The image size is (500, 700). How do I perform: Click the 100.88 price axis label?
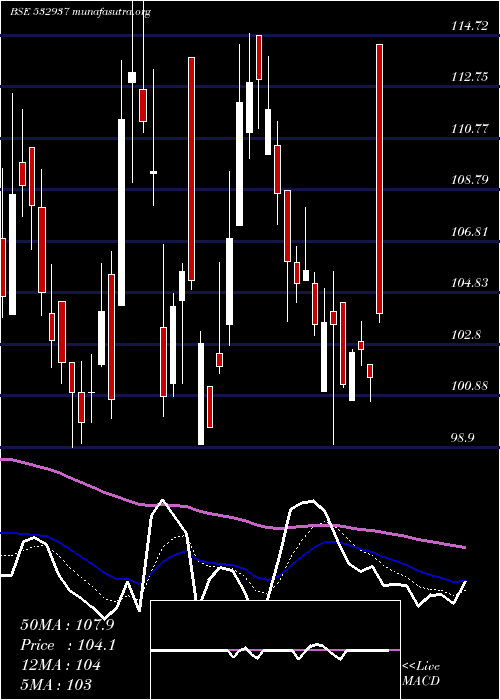[470, 385]
